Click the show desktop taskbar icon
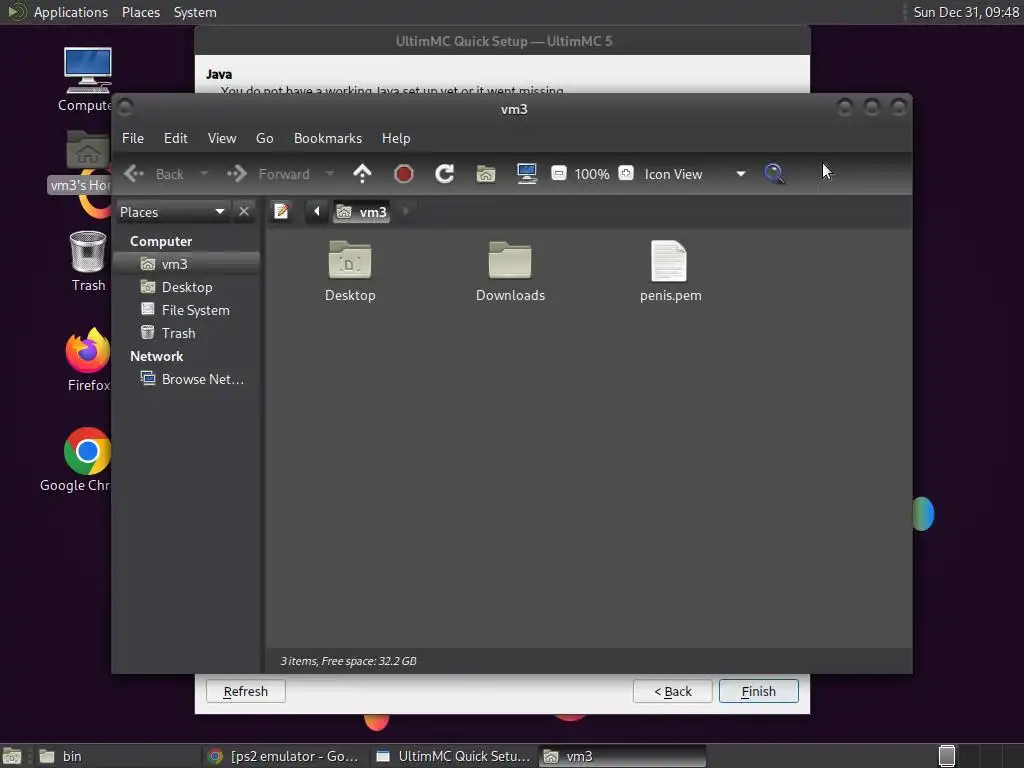The width and height of the screenshot is (1024, 768). (x=12, y=756)
